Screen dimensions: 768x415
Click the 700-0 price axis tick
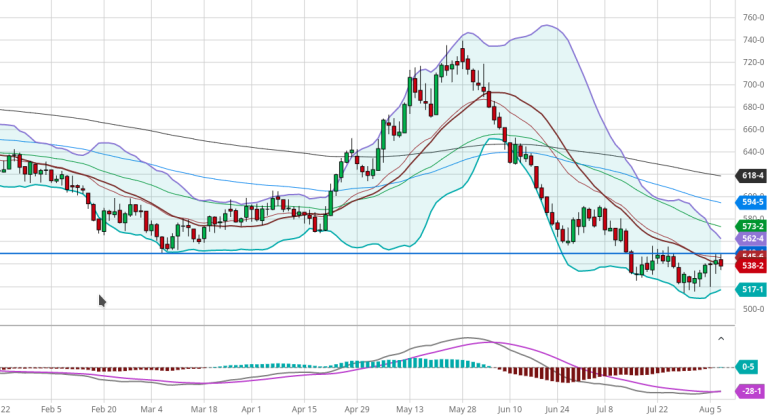tap(752, 85)
